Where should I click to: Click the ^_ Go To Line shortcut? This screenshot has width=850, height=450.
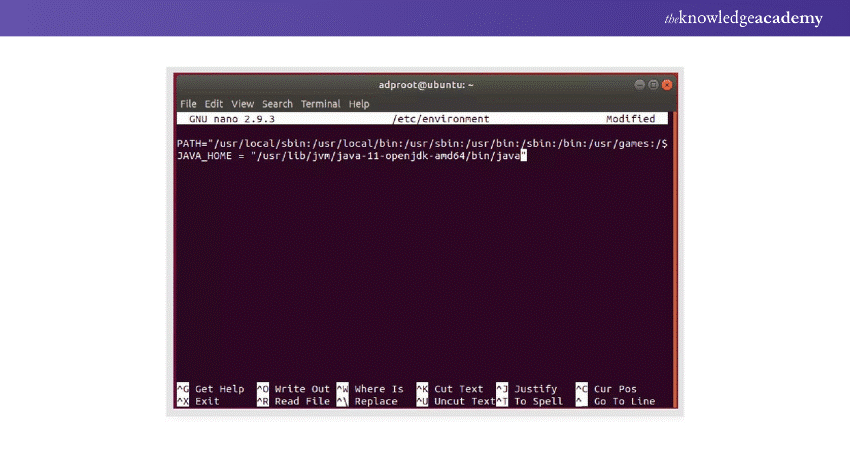(x=615, y=401)
